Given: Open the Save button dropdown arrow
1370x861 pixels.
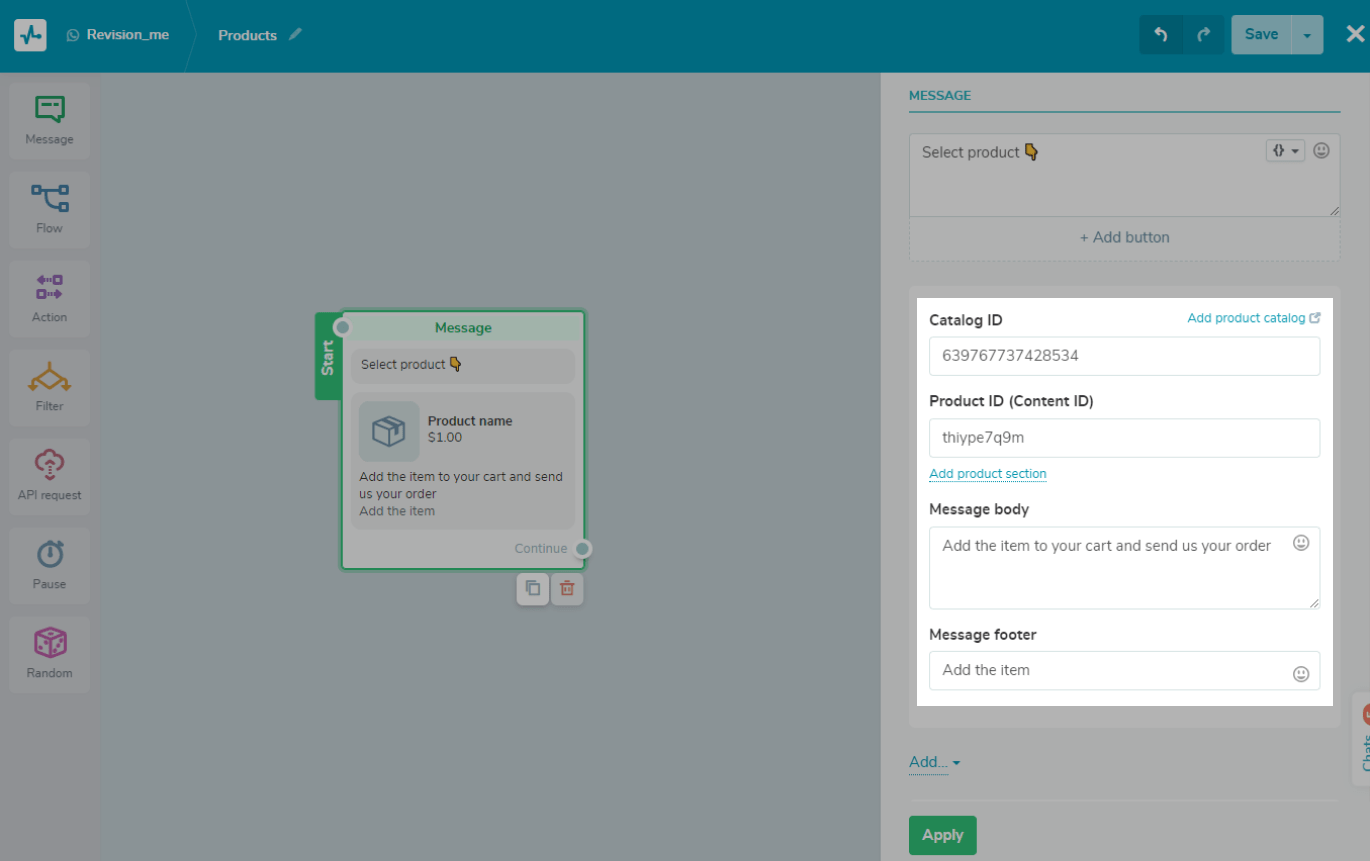Looking at the screenshot, I should [x=1307, y=35].
